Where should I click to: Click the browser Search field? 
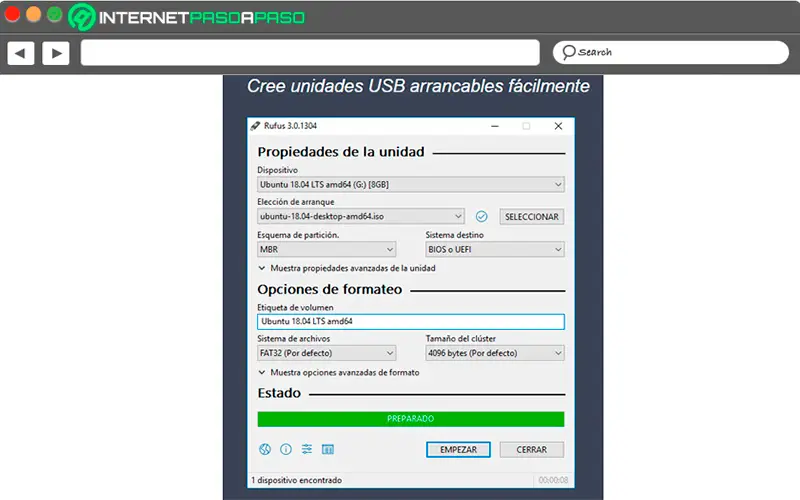point(671,53)
